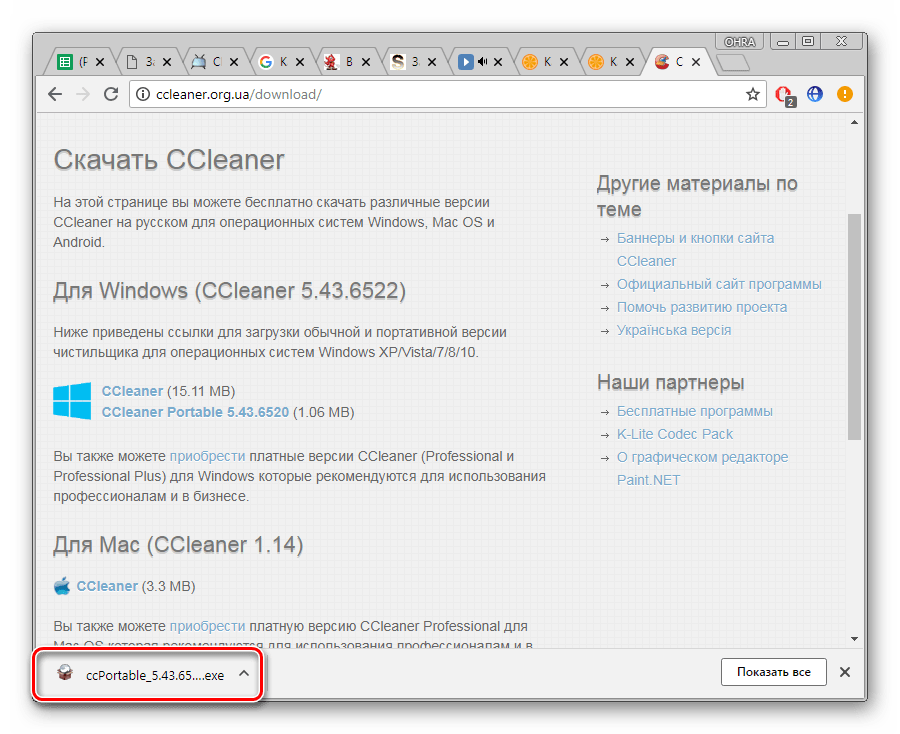
Task: Click the Windows logo beside the CCleaner downloads
Action: 72,400
